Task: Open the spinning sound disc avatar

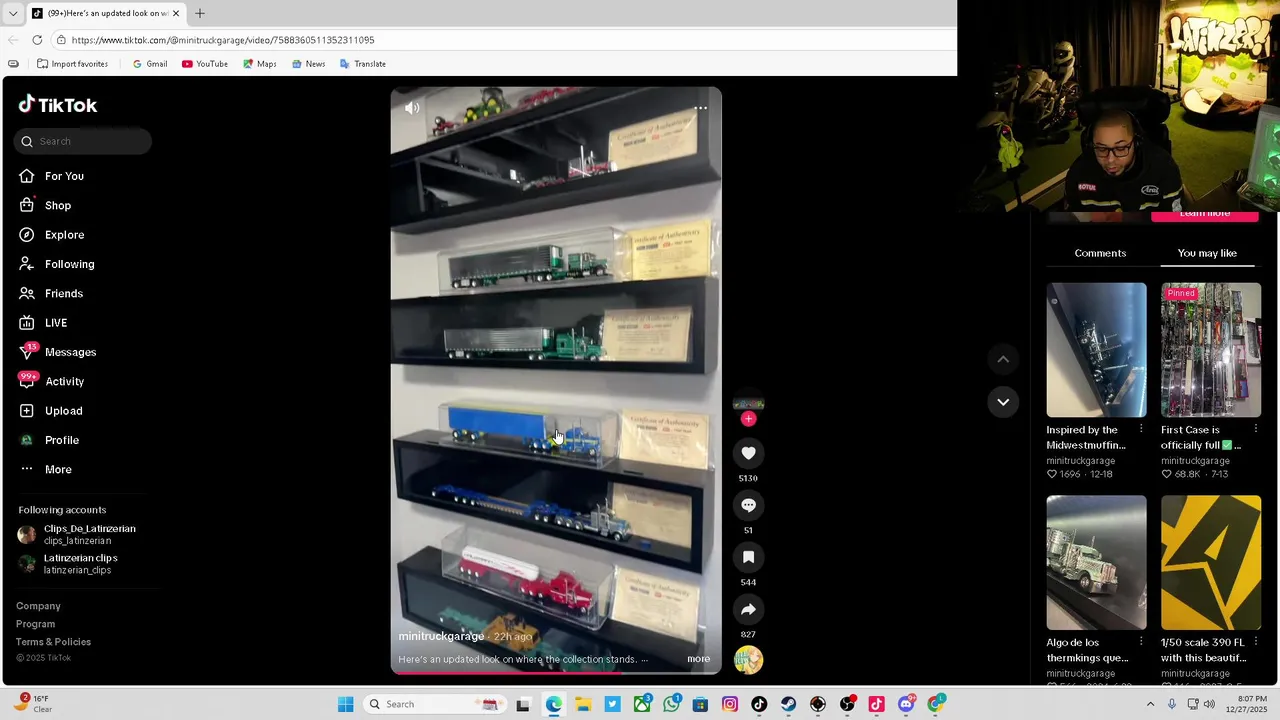Action: click(x=748, y=659)
